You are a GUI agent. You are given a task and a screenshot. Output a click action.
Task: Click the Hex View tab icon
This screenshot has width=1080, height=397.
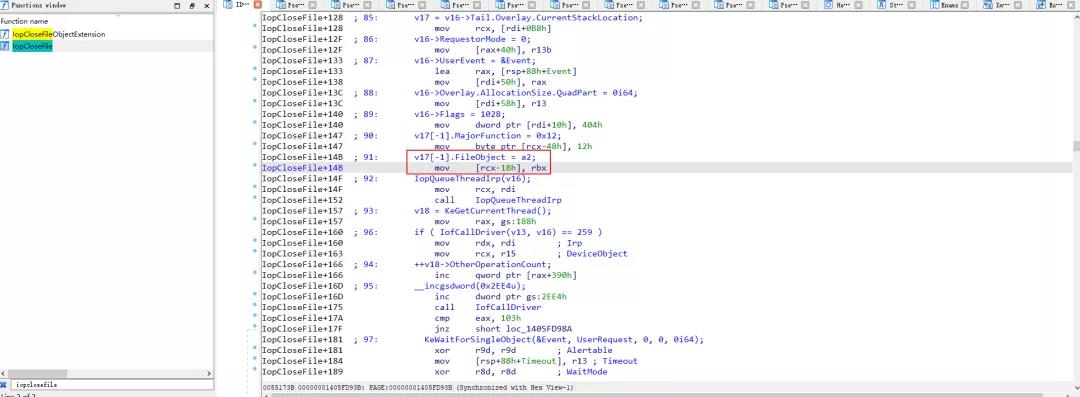828,5
